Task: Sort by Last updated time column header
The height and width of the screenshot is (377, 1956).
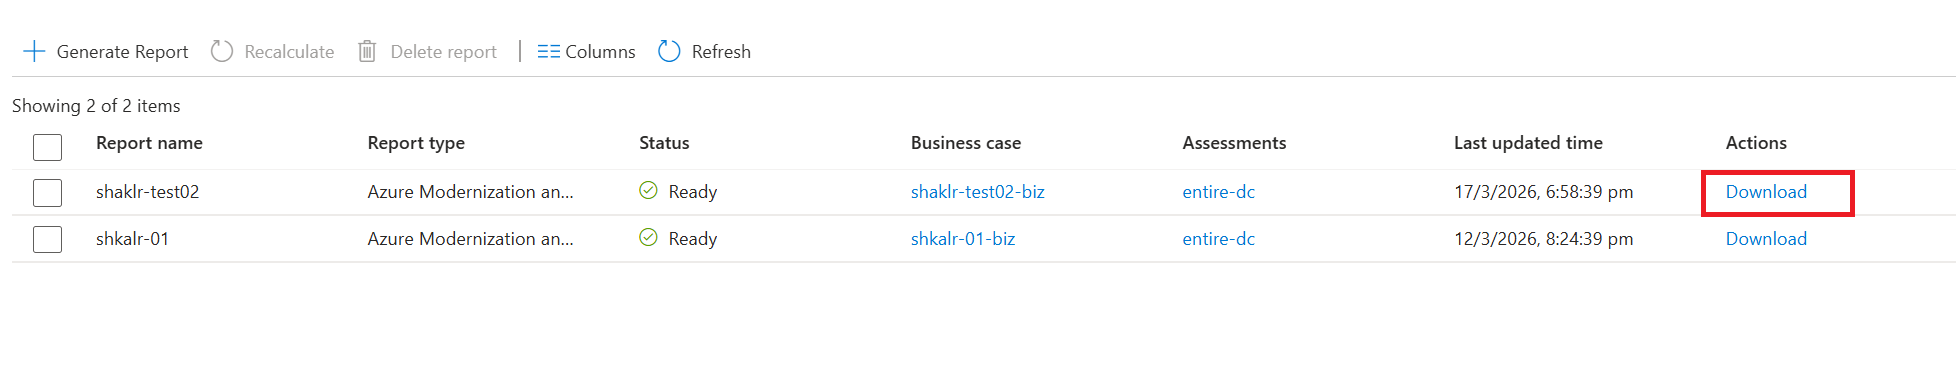Action: tap(1528, 143)
